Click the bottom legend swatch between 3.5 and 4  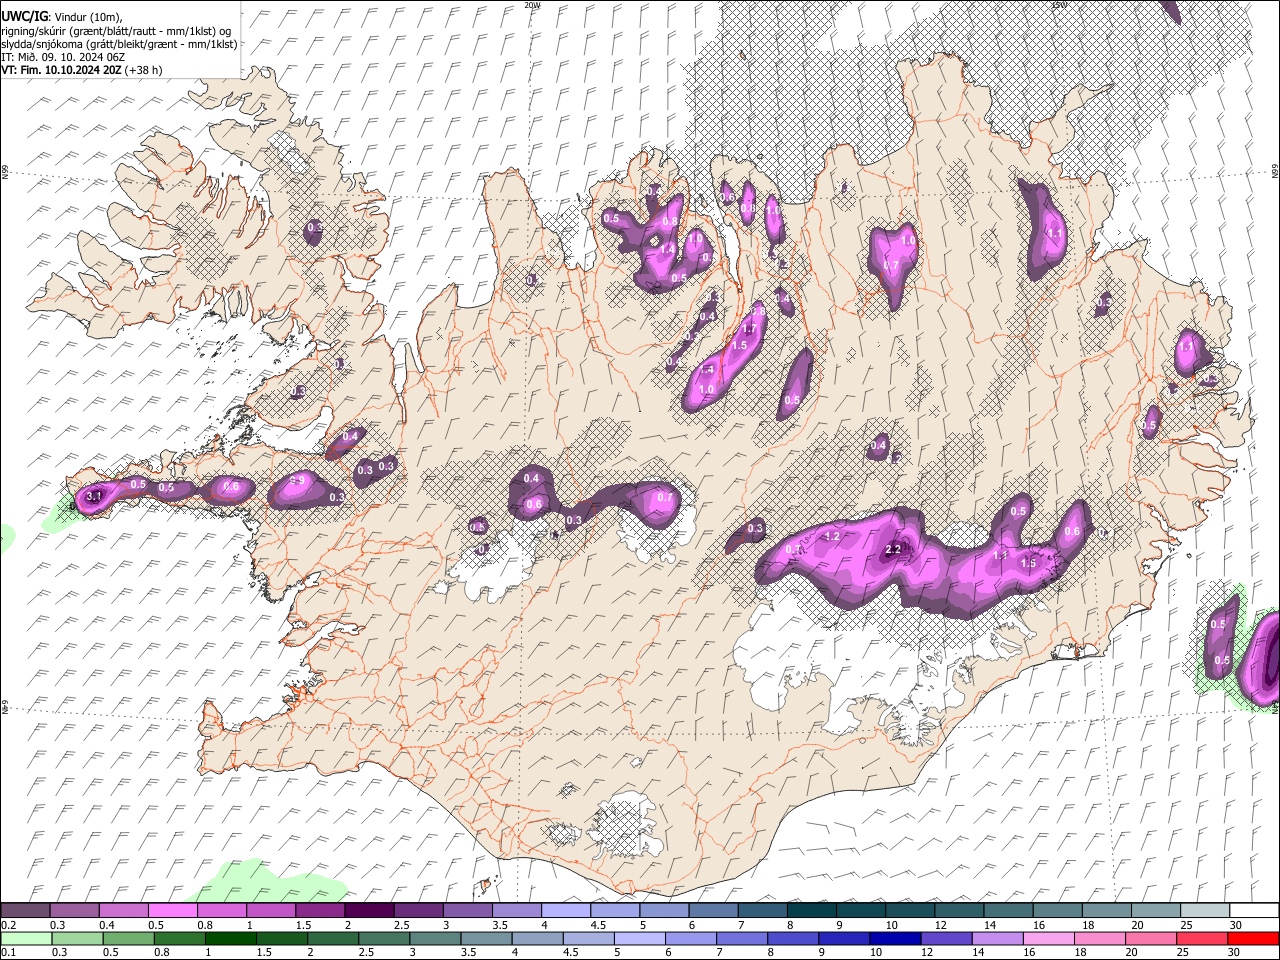coord(489,938)
